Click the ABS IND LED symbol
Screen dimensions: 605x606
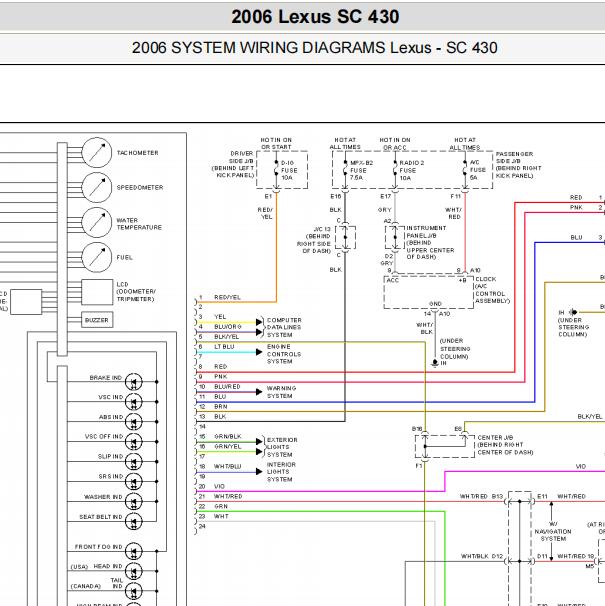coord(134,422)
